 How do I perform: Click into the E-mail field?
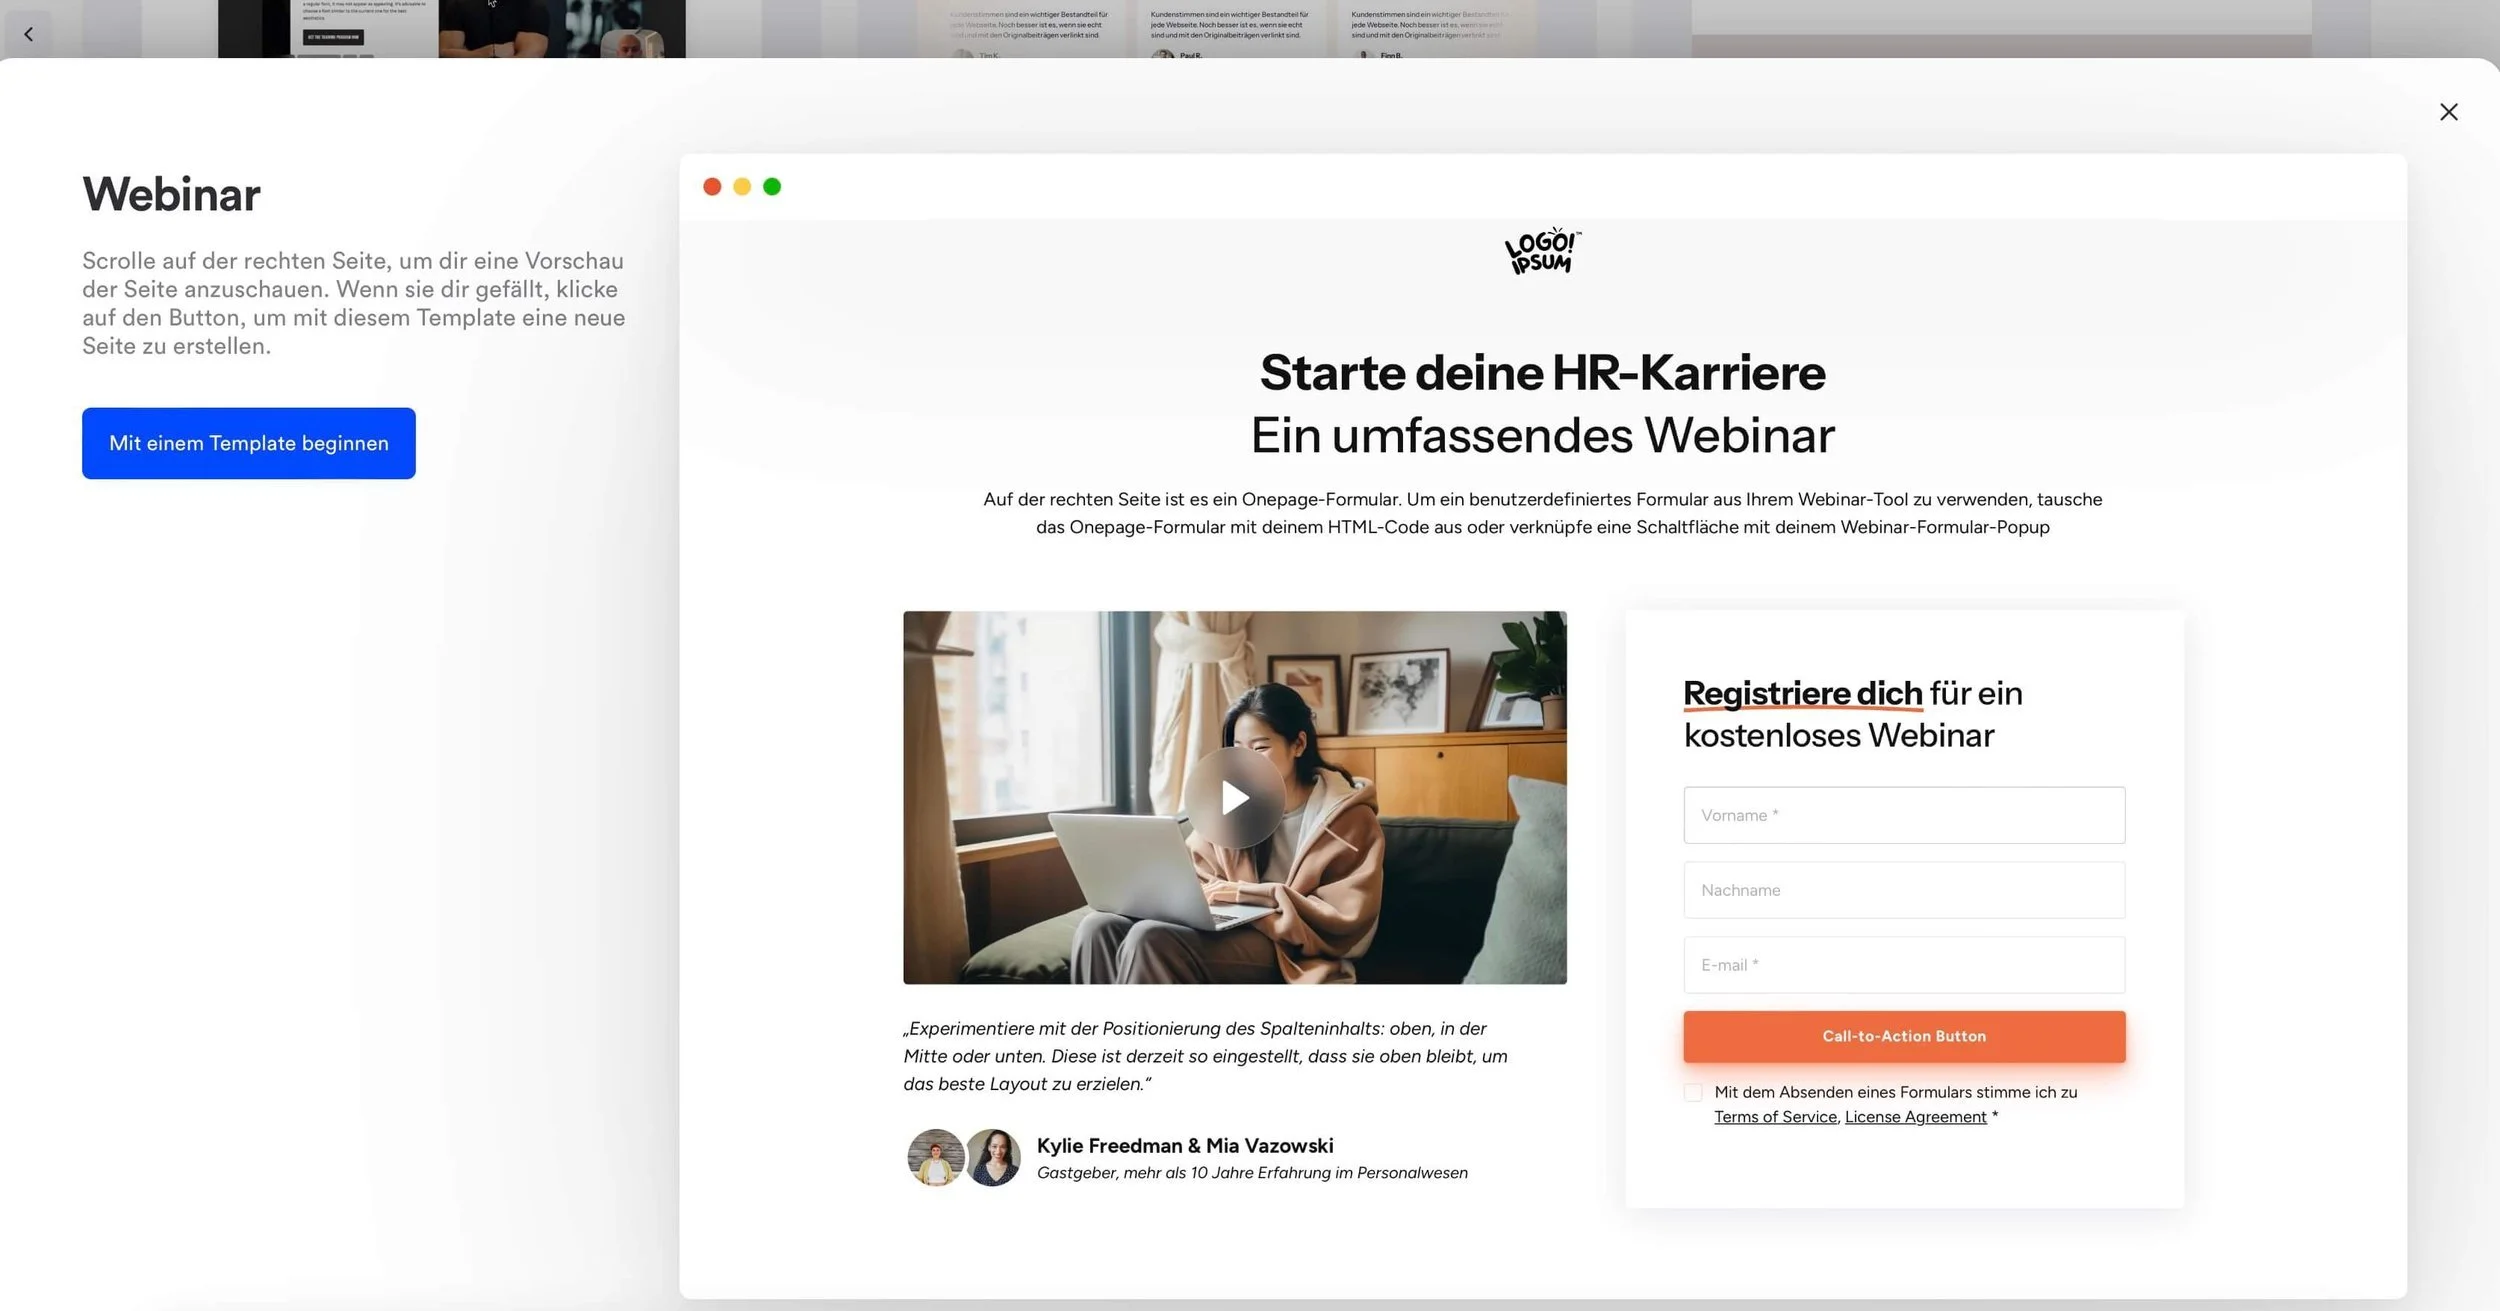coord(1904,965)
